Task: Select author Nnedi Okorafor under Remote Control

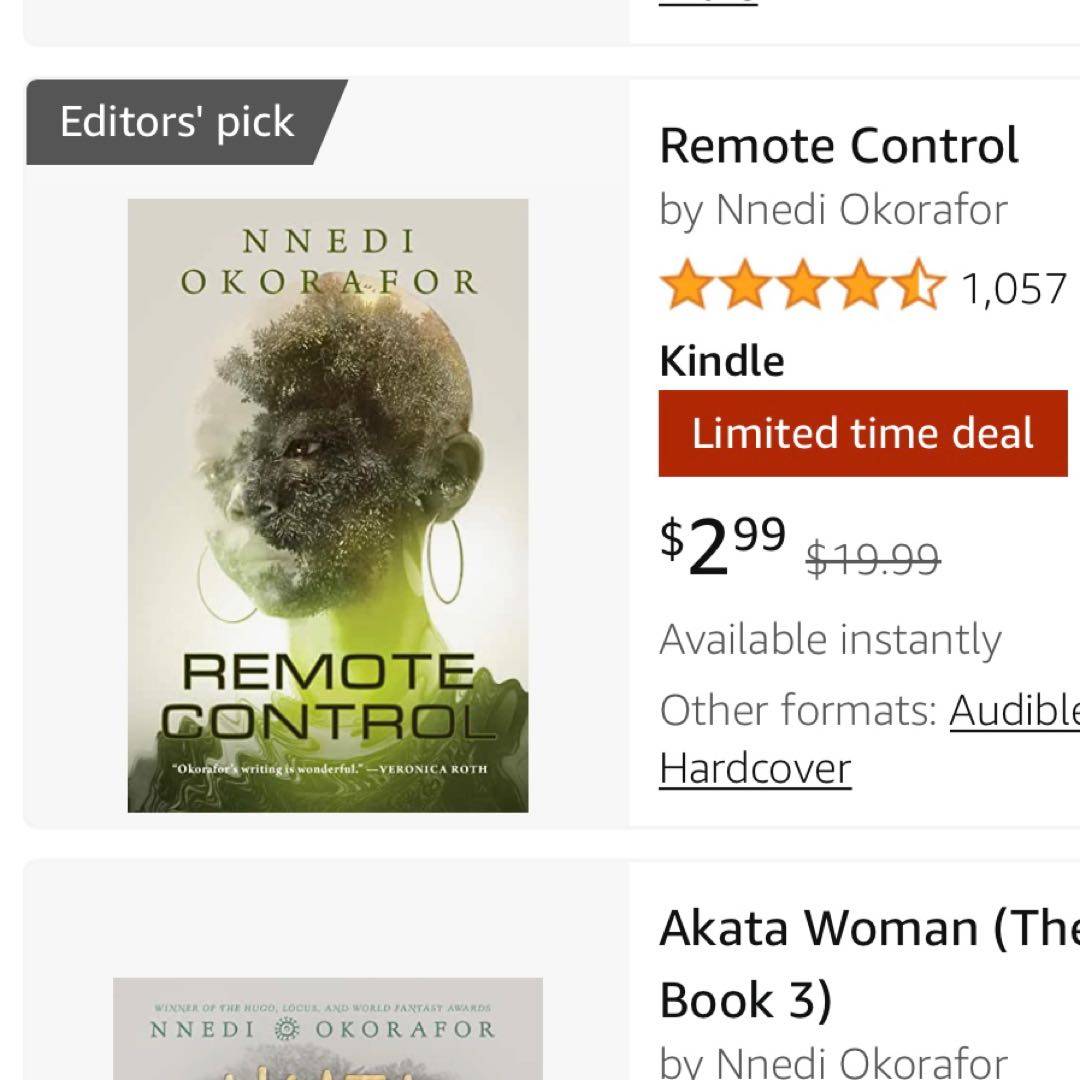Action: [x=861, y=210]
